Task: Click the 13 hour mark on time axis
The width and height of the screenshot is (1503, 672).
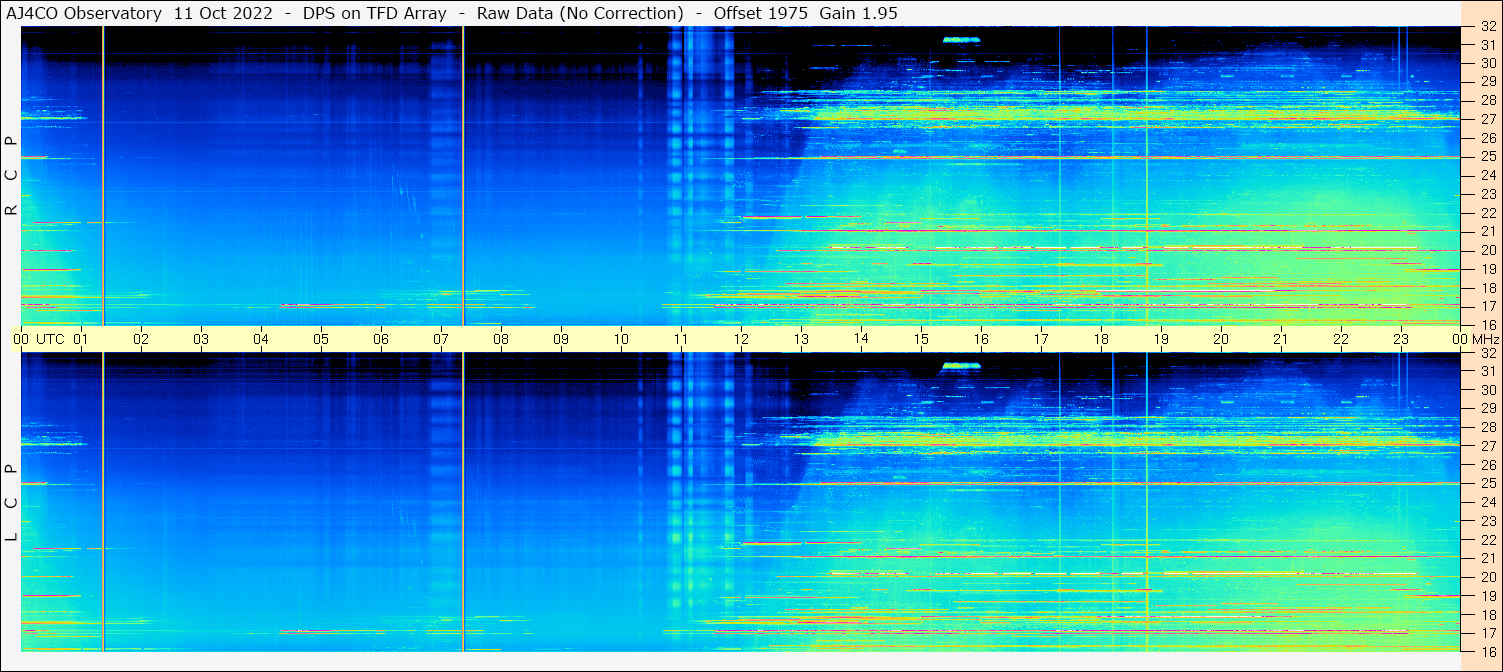Action: (801, 339)
